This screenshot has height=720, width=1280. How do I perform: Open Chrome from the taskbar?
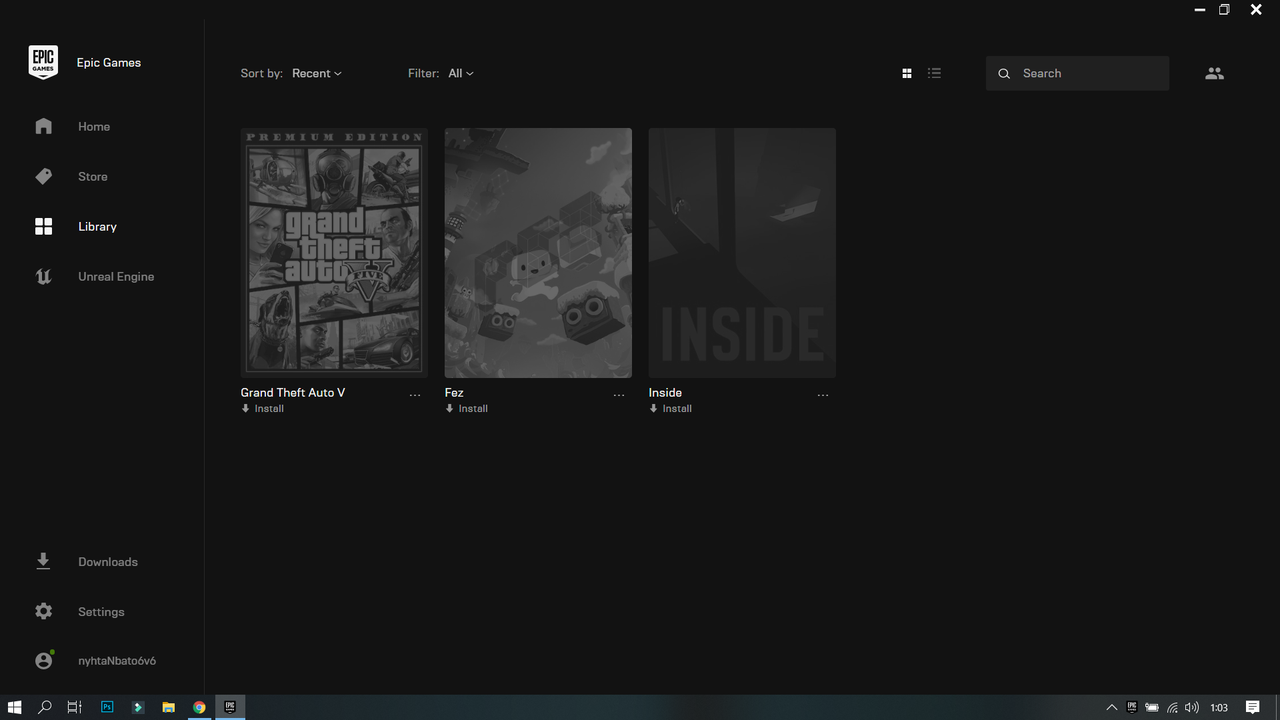tap(199, 707)
